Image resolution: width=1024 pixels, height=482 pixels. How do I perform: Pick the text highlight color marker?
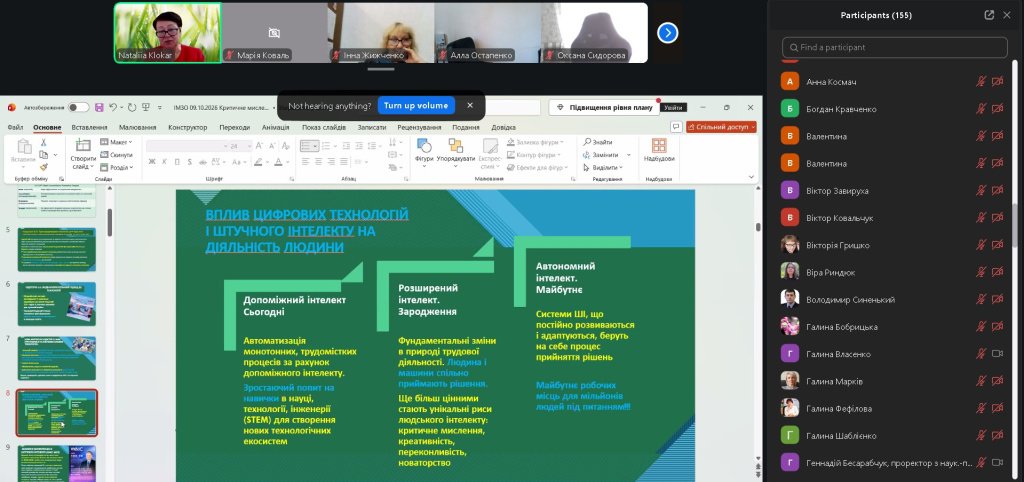click(258, 162)
